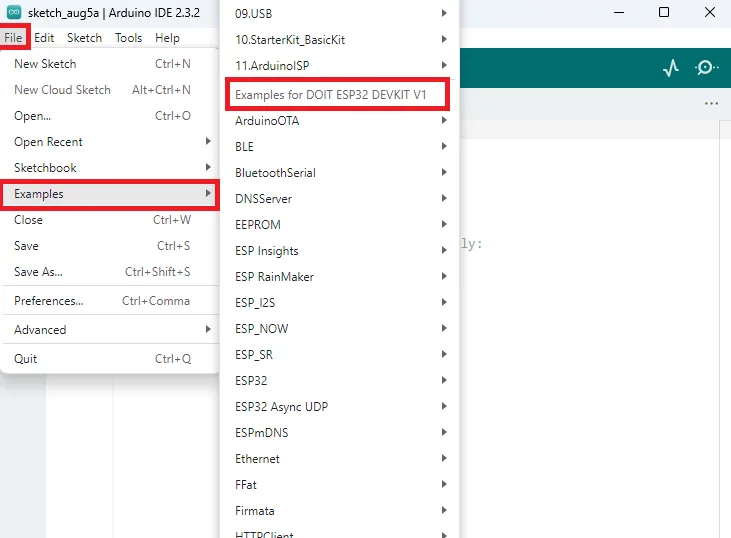Expand ESP_NOW examples submenu
The height and width of the screenshot is (538, 731).
click(340, 329)
